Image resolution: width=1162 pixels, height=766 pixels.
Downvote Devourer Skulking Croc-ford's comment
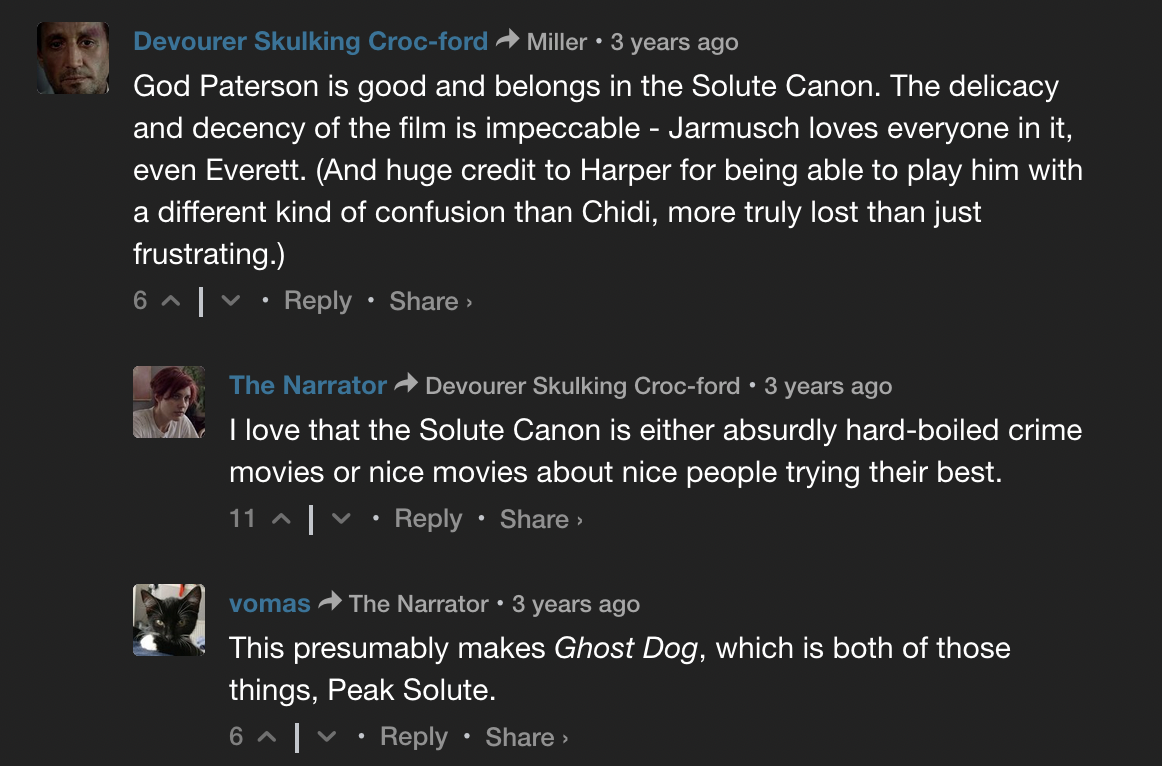click(x=230, y=301)
